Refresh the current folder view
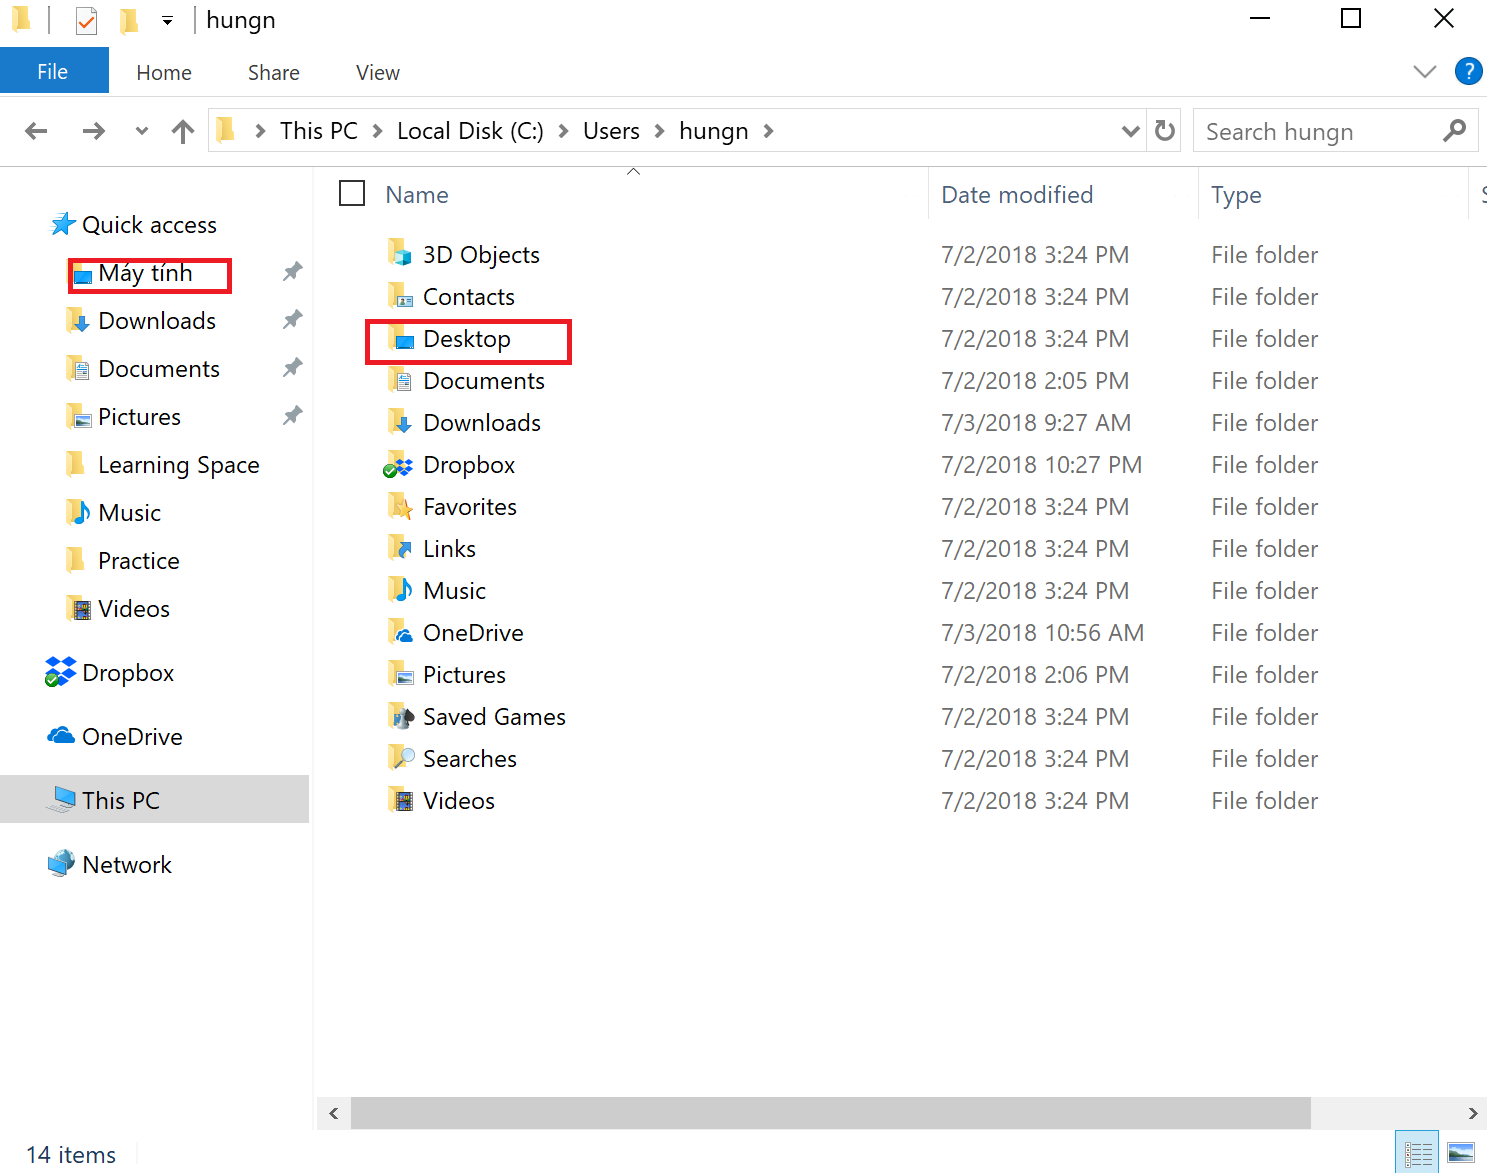Image resolution: width=1487 pixels, height=1173 pixels. coord(1165,131)
